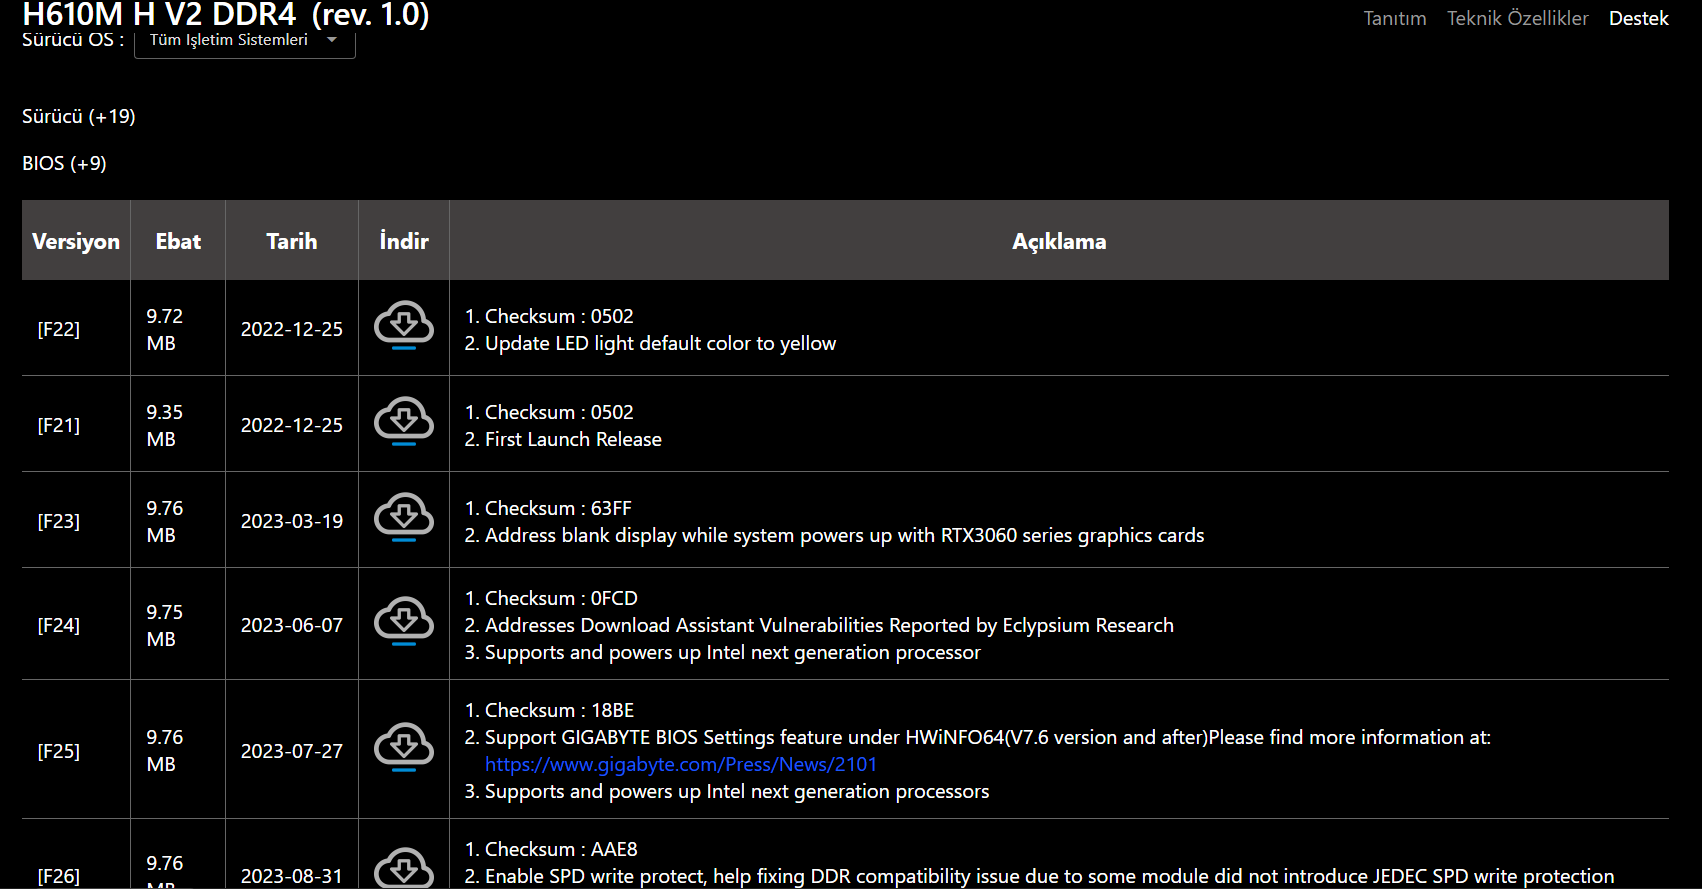The image size is (1702, 889).
Task: Click the Tarih column header
Action: coord(291,241)
